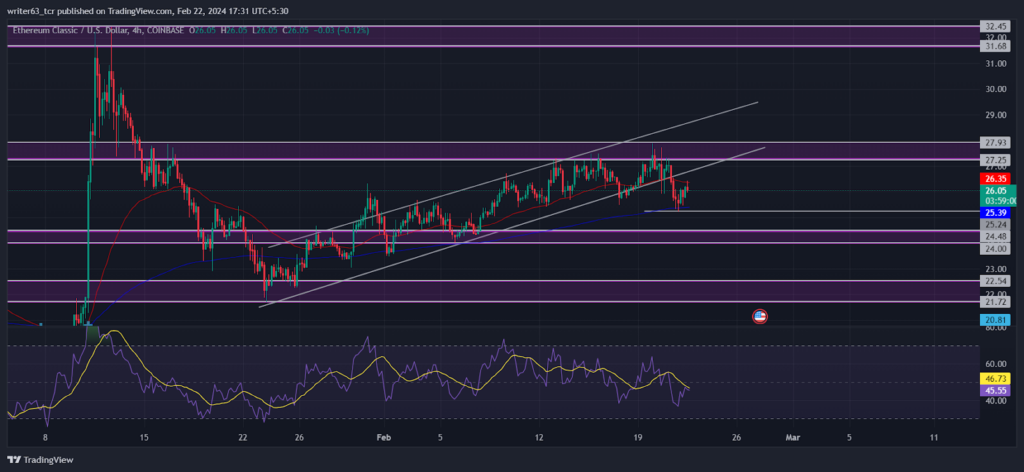Click the Mar label on time axis

point(793,437)
